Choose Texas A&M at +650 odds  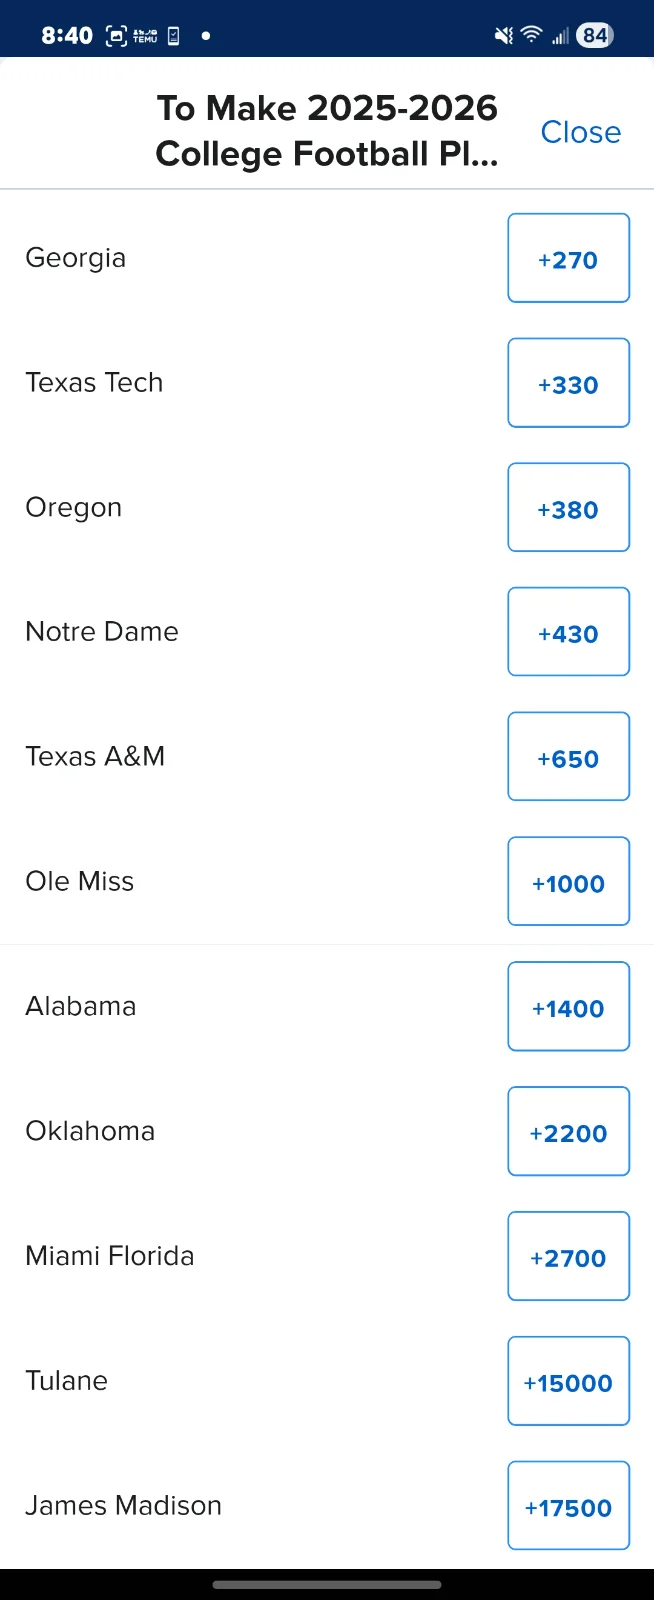click(568, 756)
